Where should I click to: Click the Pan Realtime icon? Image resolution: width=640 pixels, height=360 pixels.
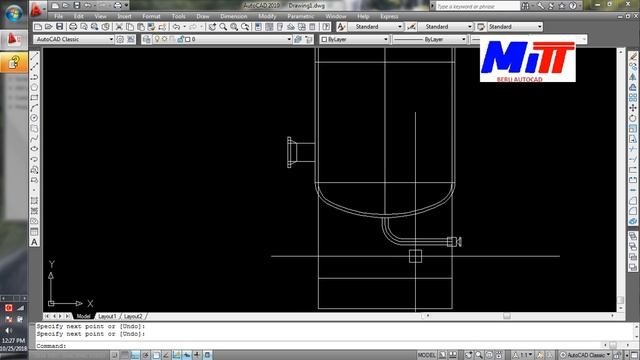(212, 27)
